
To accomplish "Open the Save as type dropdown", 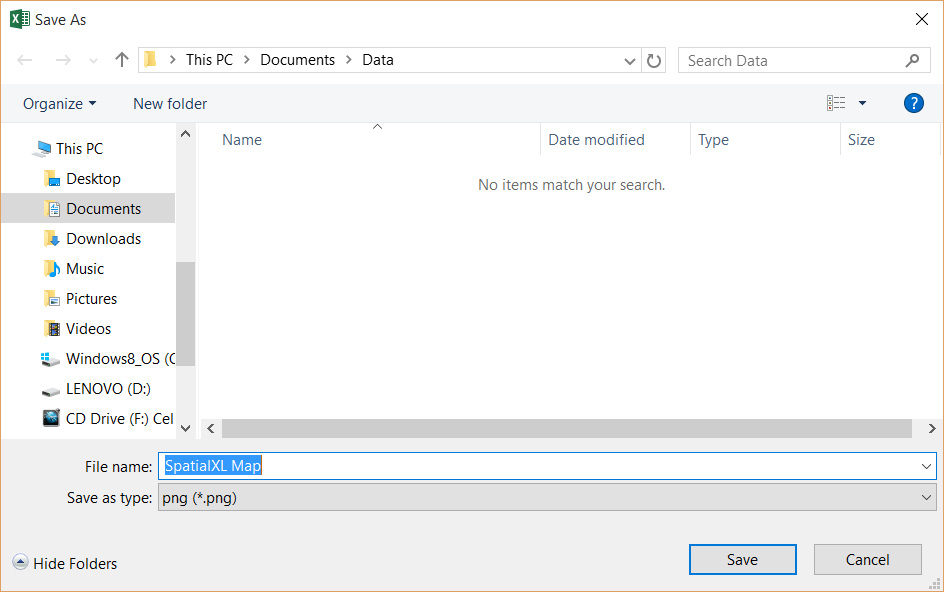I will [x=548, y=497].
